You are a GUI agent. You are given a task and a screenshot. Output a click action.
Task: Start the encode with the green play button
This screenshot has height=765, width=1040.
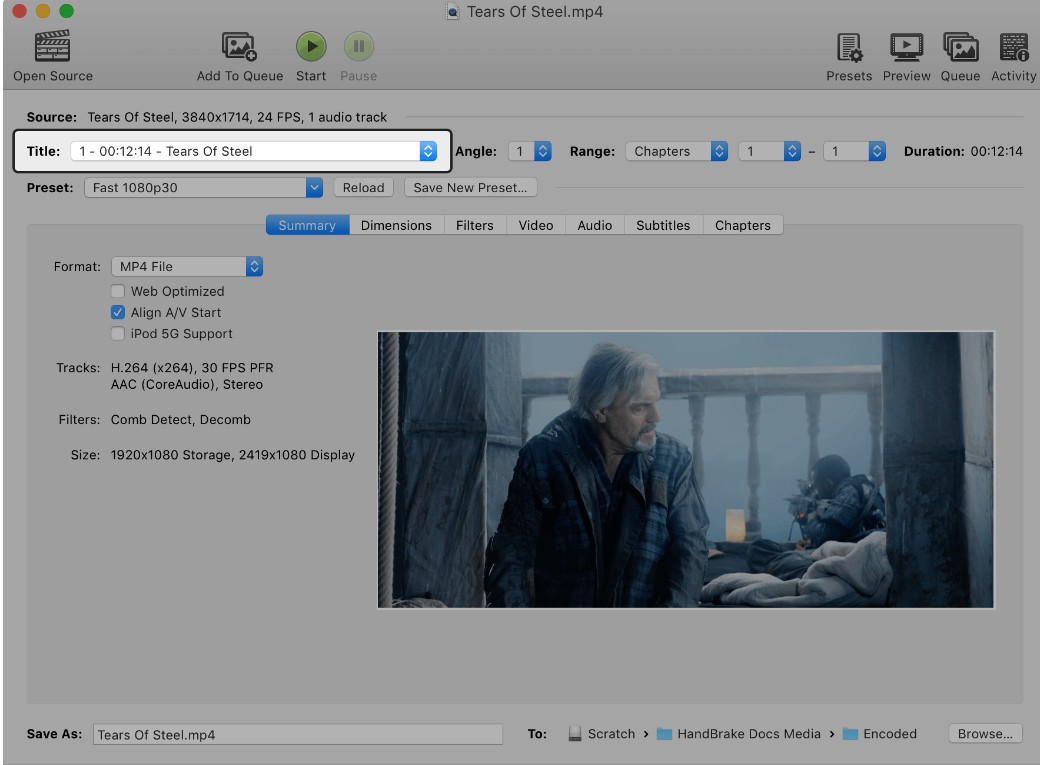click(311, 46)
